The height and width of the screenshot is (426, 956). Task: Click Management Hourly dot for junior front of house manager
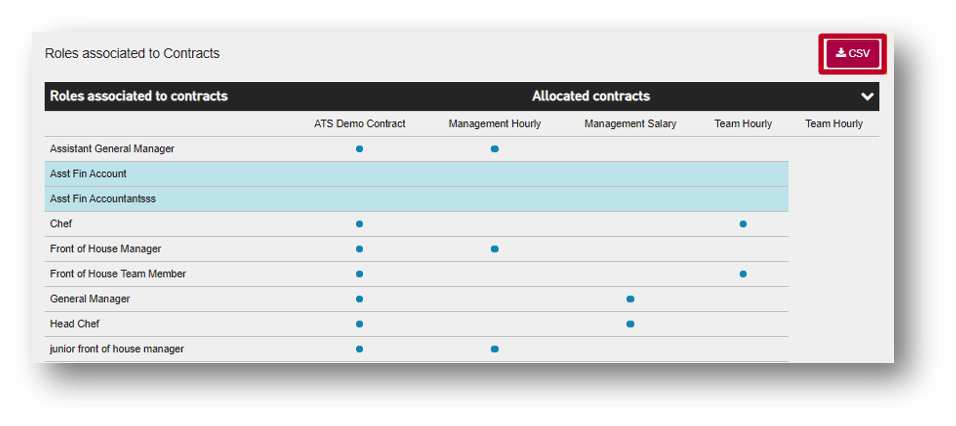(494, 349)
